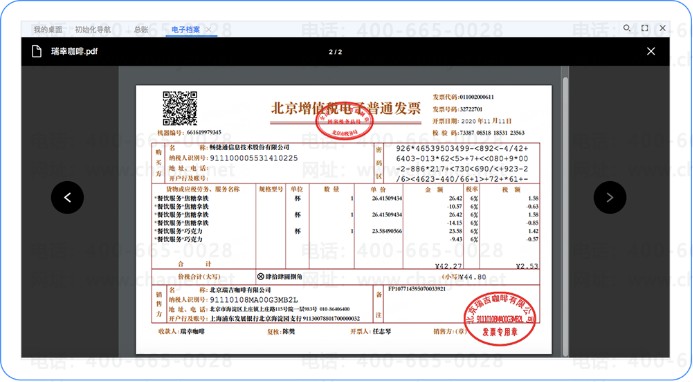Select the 总账 tab
Image resolution: width=693 pixels, height=382 pixels.
(141, 30)
